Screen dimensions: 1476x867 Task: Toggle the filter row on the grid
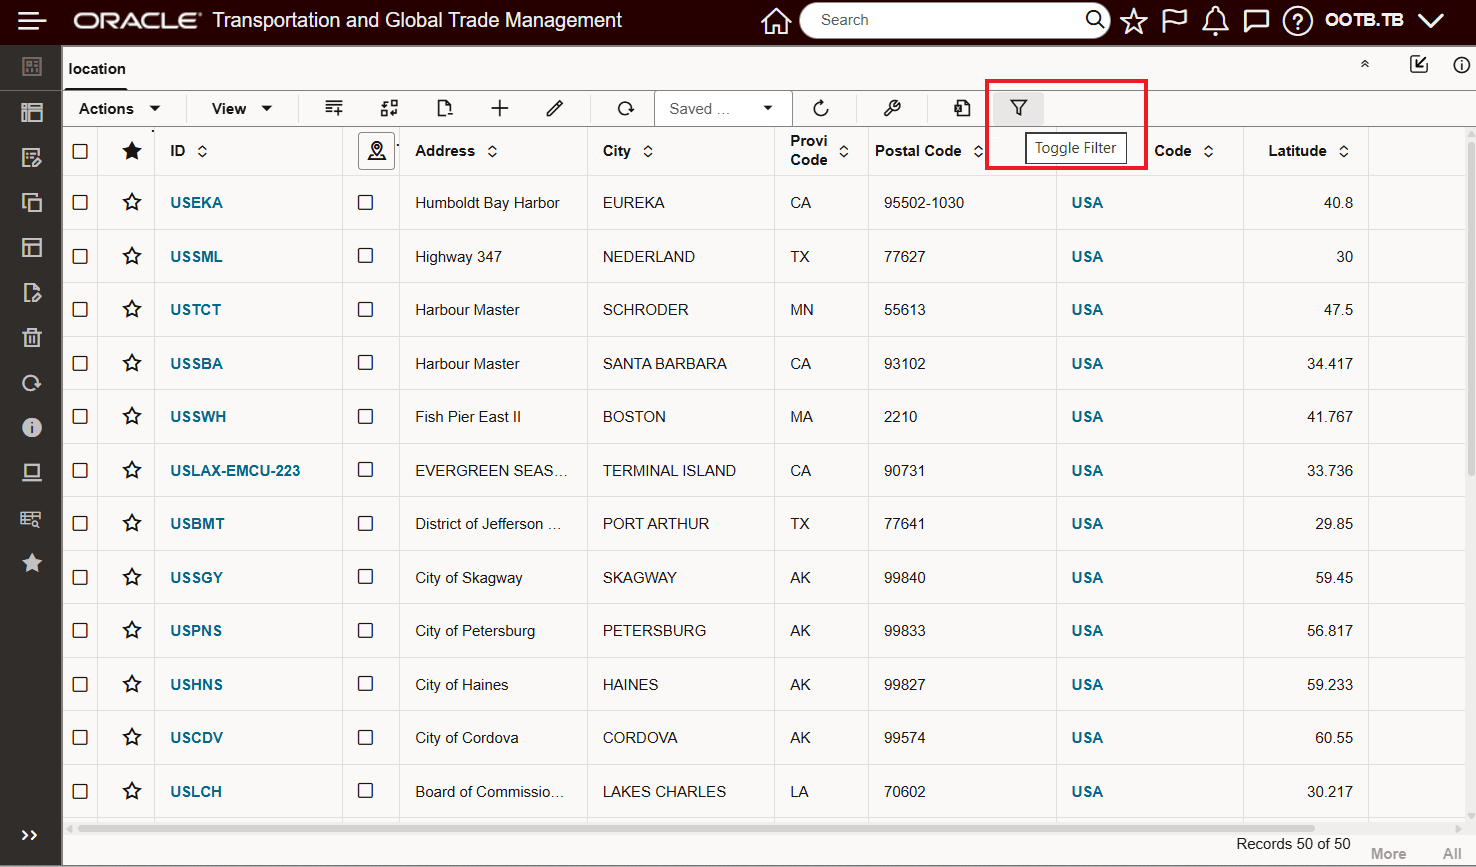(1018, 108)
